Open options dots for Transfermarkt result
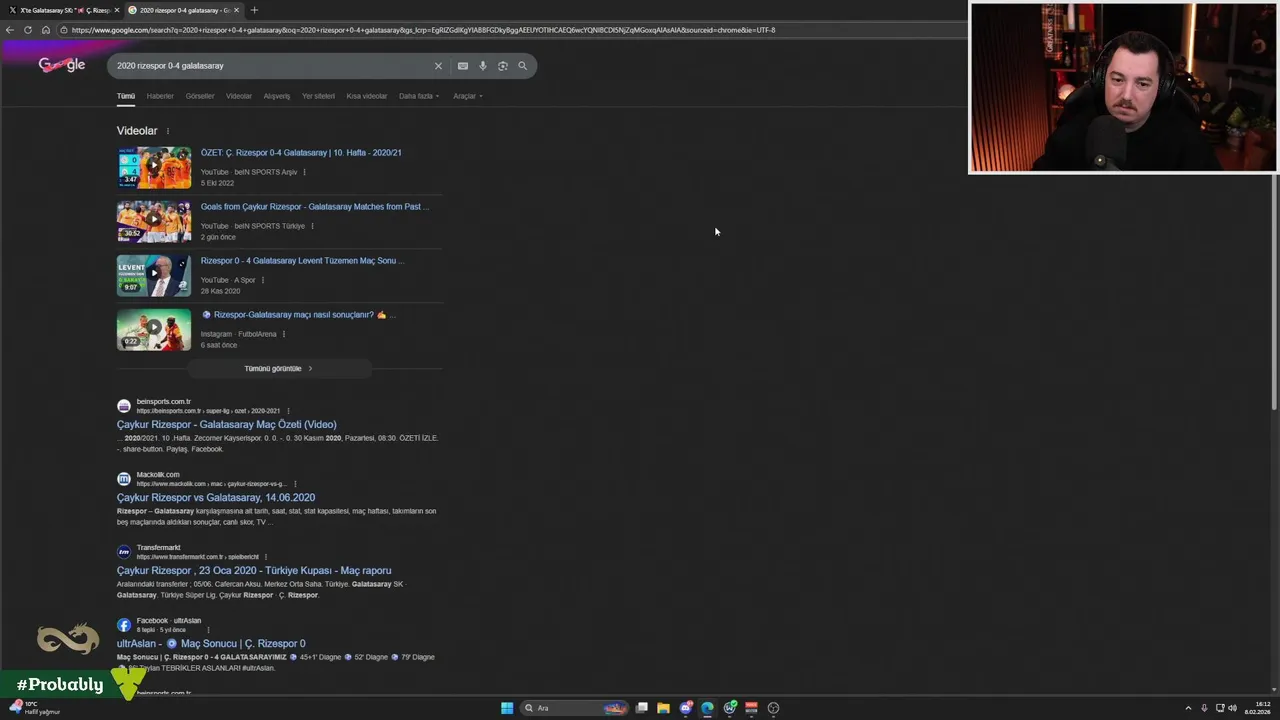Viewport: 1280px width, 720px height. (x=265, y=557)
